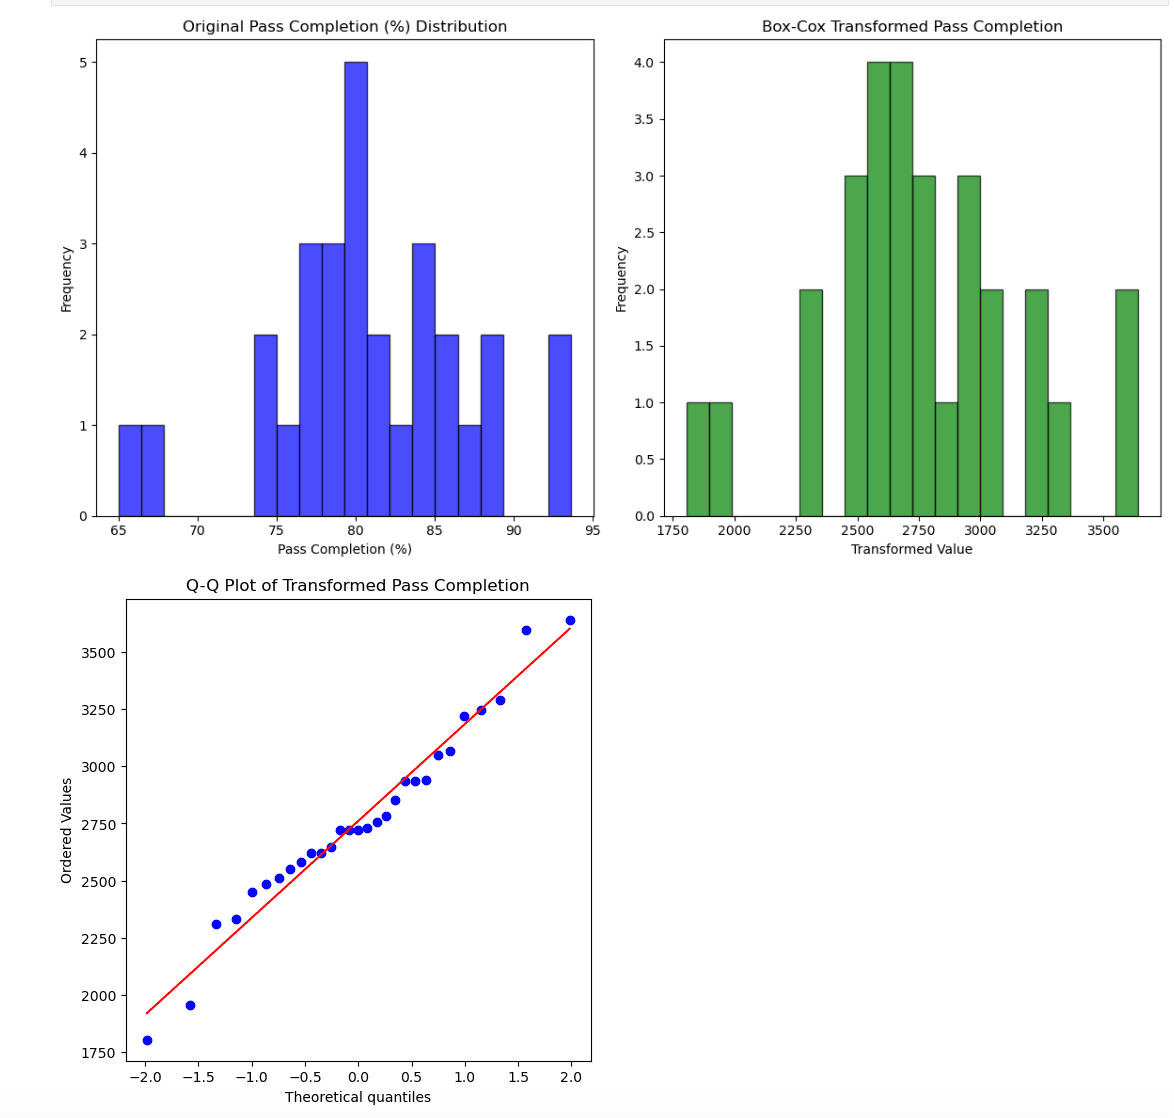Click the tallest blue bar with frequency 5
The image size is (1174, 1118).
(x=356, y=289)
